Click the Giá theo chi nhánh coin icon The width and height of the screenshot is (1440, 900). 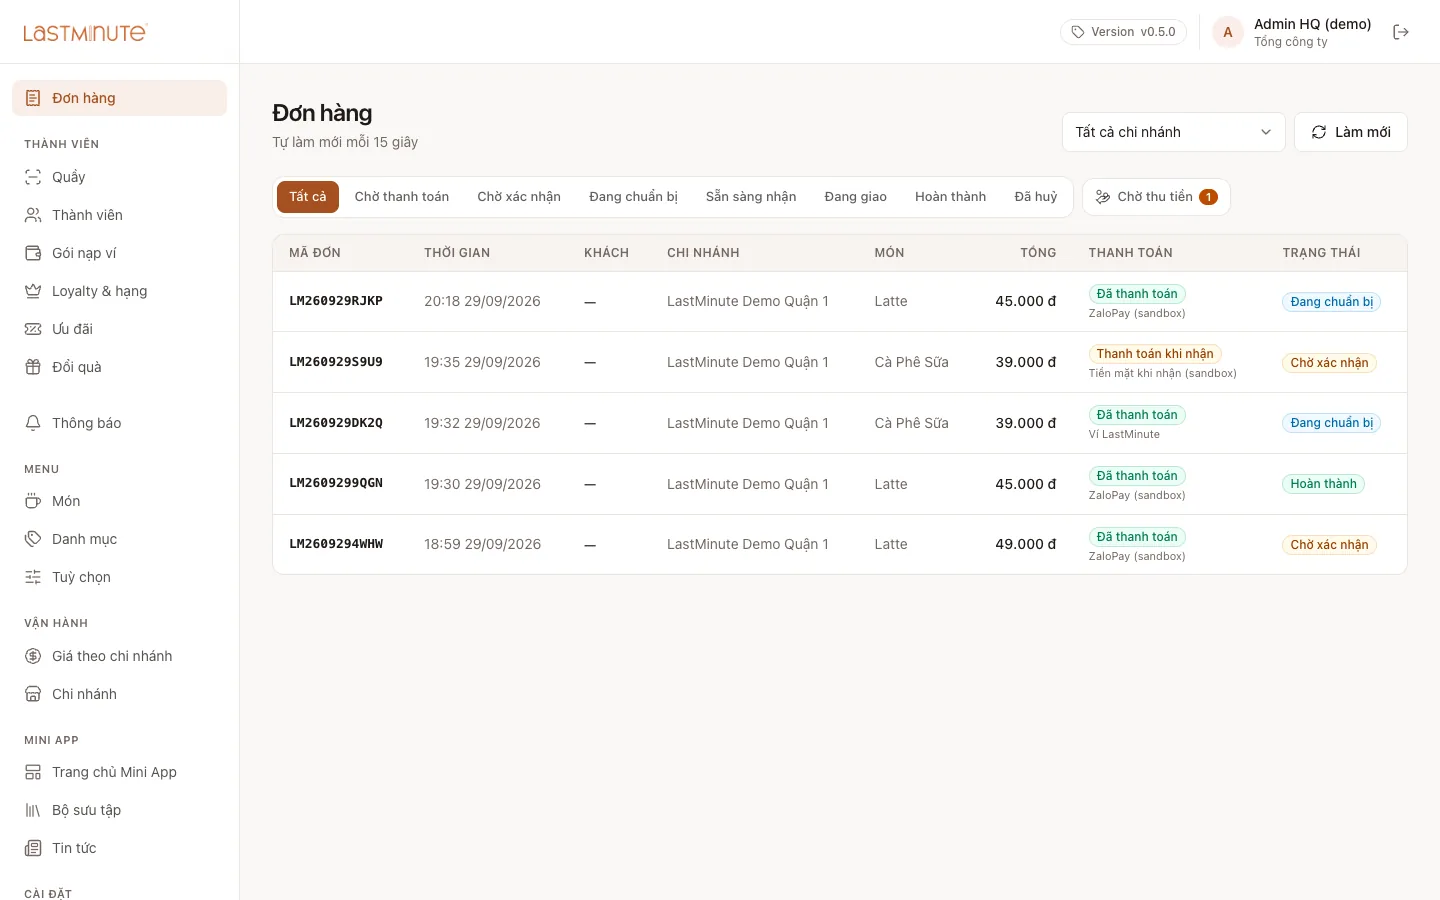pos(33,656)
